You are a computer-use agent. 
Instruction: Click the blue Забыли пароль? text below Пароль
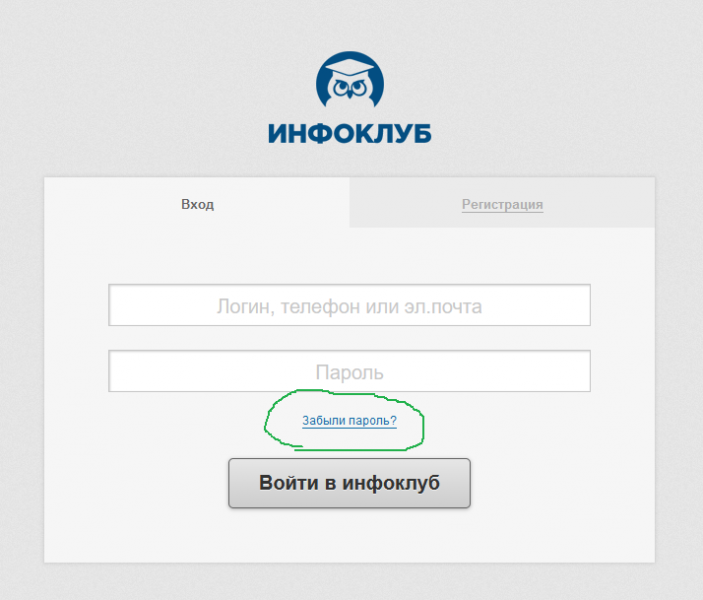tap(349, 421)
